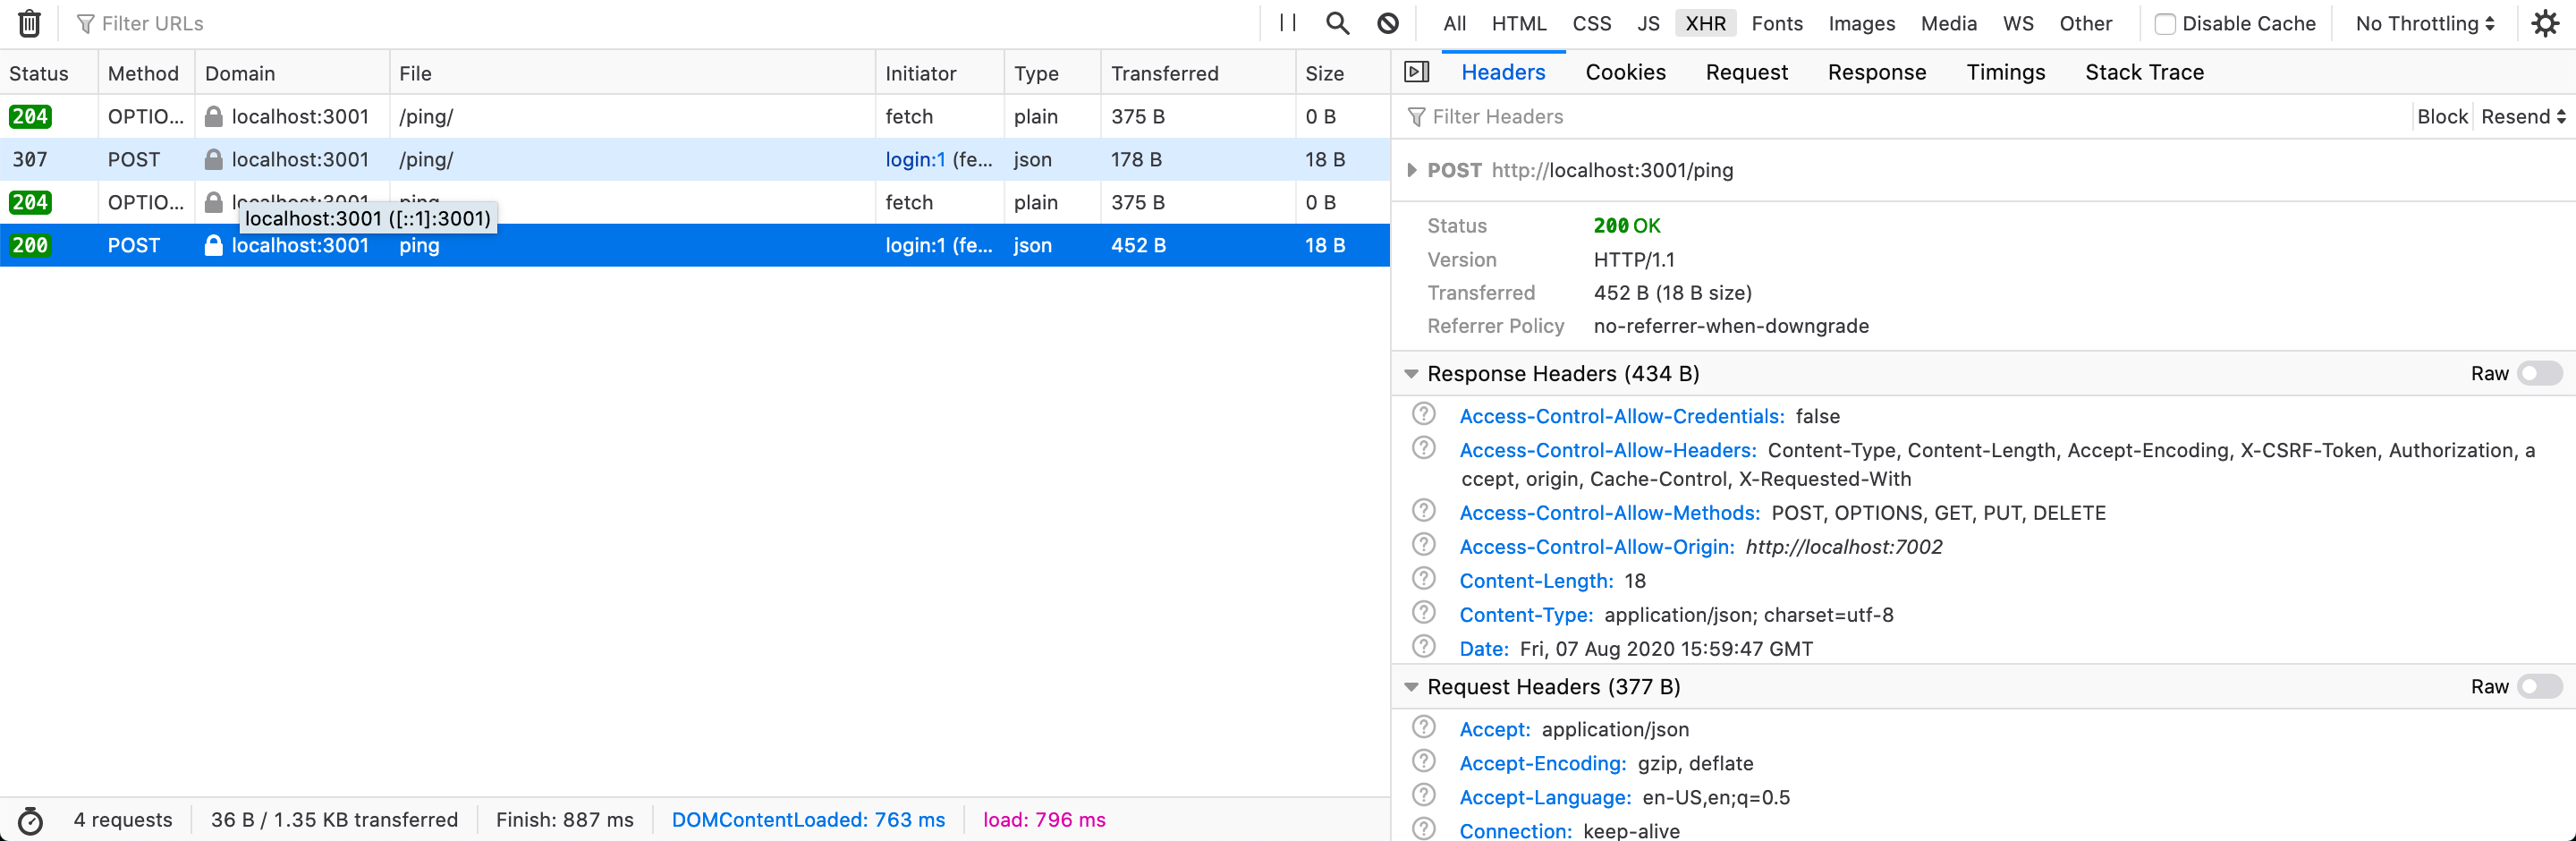This screenshot has height=841, width=2576.
Task: Switch to the Timings tab
Action: click(x=2005, y=72)
